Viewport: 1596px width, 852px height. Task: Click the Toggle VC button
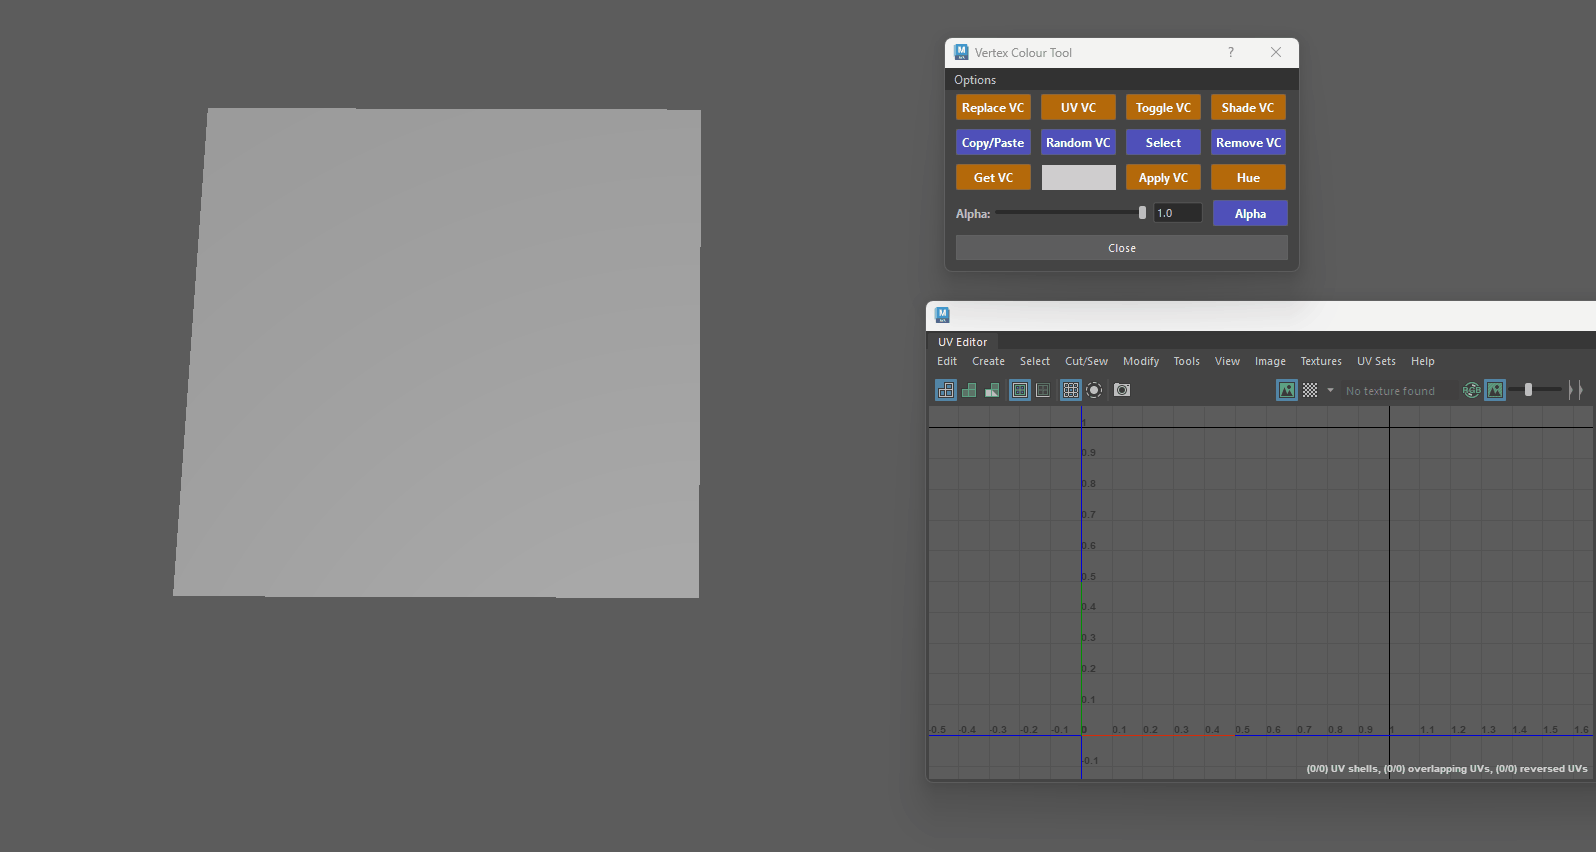click(x=1163, y=108)
